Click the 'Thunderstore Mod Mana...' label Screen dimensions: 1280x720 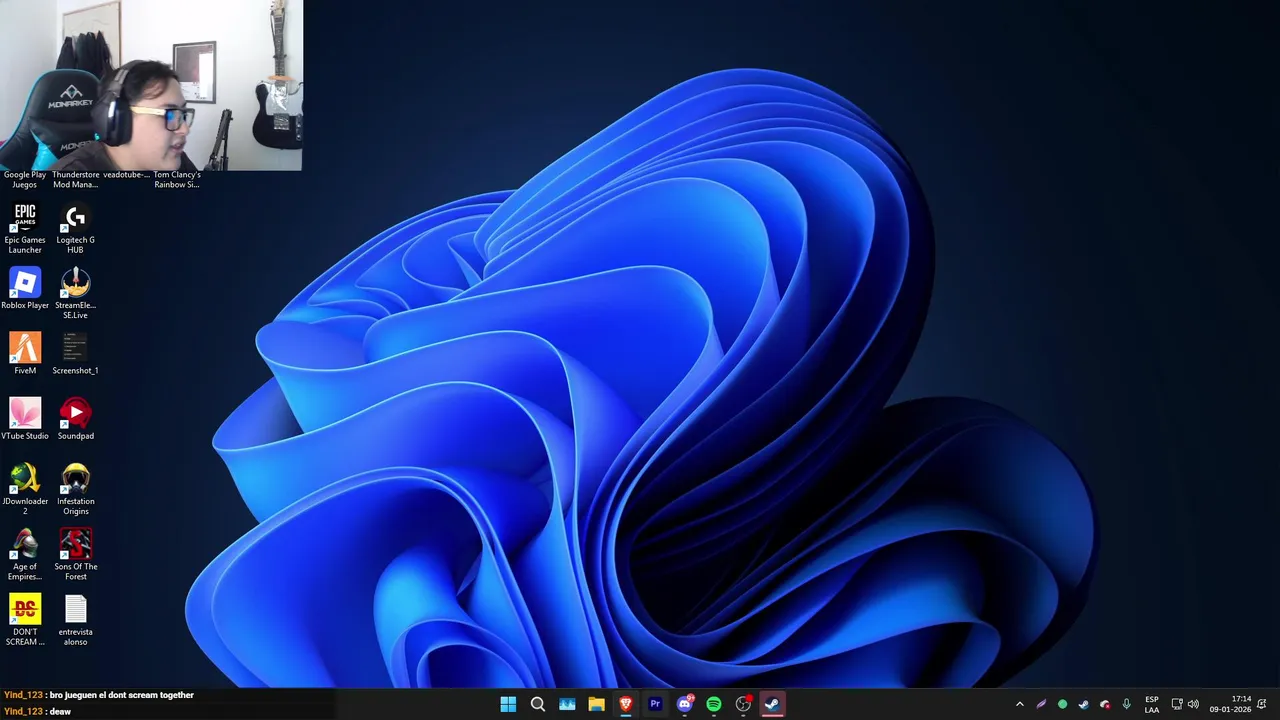pos(75,179)
